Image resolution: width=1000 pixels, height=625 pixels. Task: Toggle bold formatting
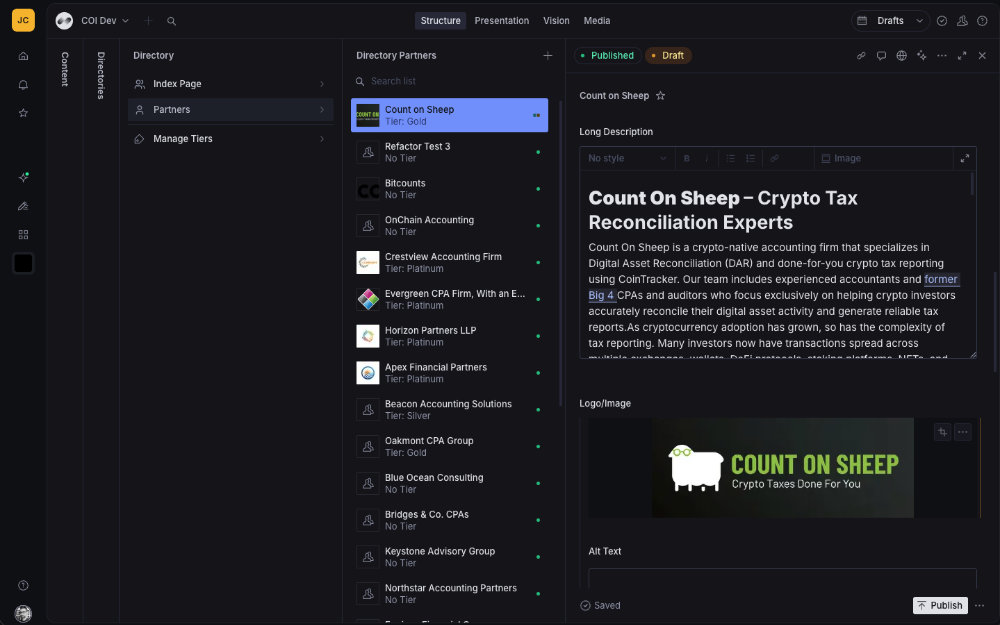pos(687,158)
